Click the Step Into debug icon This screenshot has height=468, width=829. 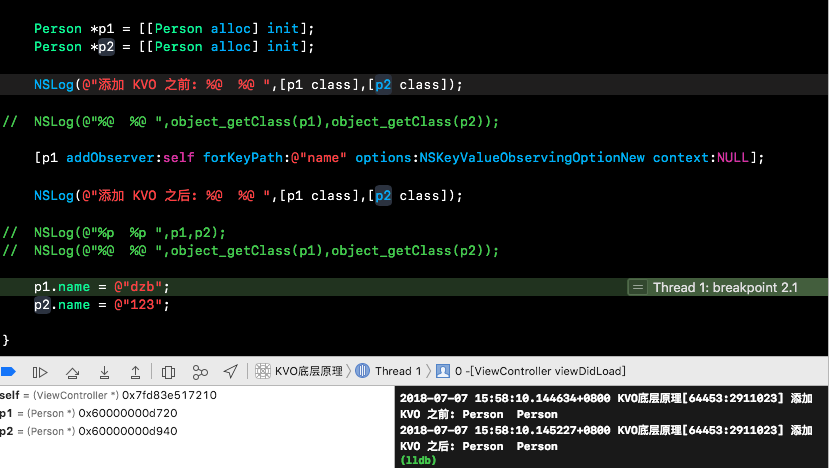(104, 372)
